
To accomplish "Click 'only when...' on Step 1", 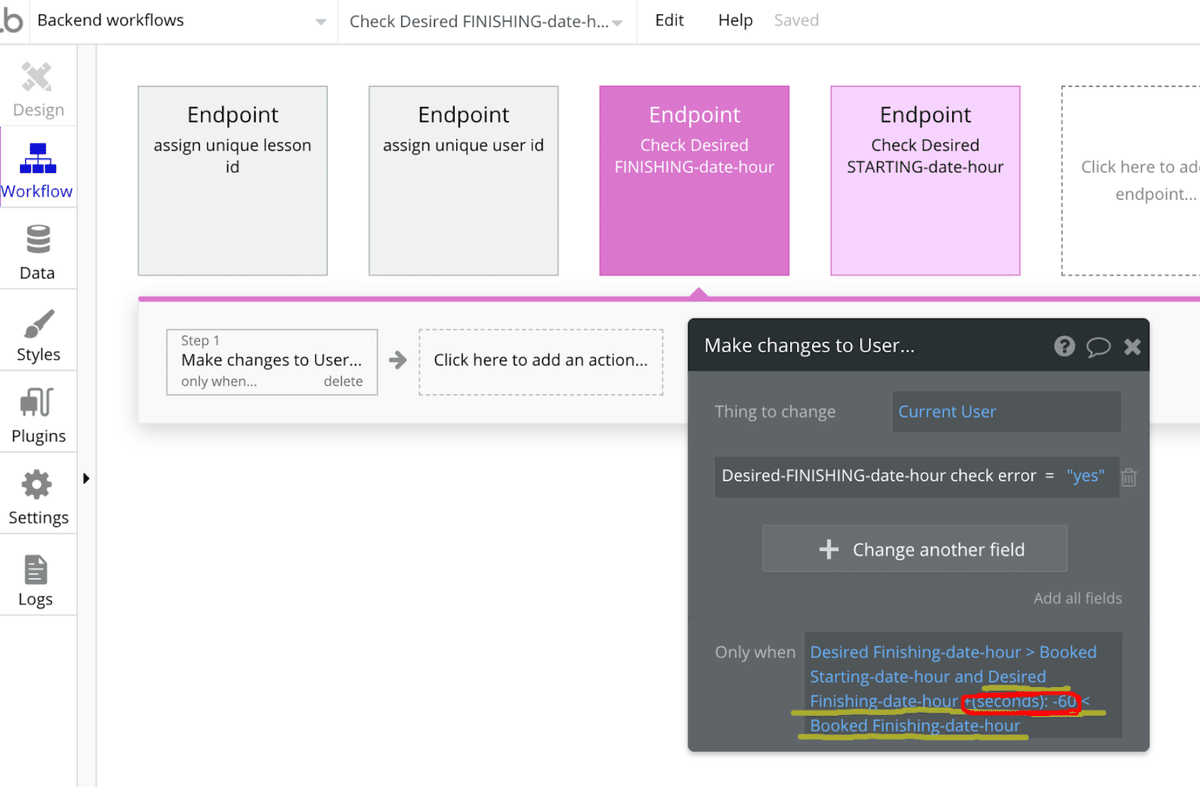I will click(218, 382).
